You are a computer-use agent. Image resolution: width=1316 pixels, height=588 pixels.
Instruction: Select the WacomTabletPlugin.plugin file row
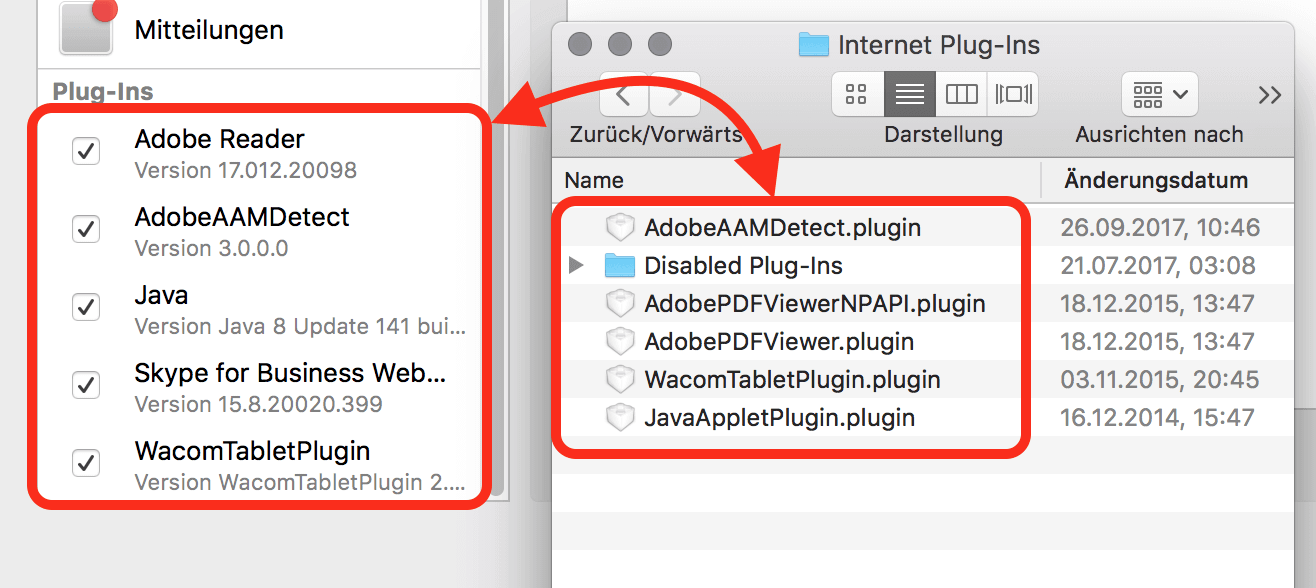point(934,380)
